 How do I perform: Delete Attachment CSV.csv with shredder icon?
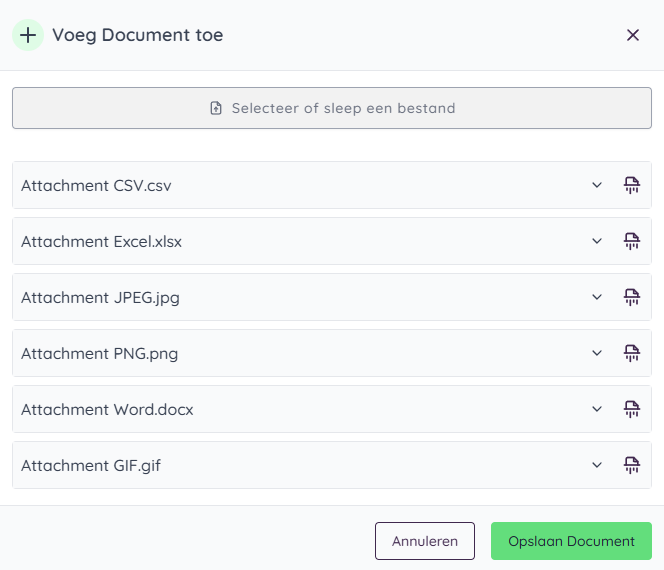[631, 185]
